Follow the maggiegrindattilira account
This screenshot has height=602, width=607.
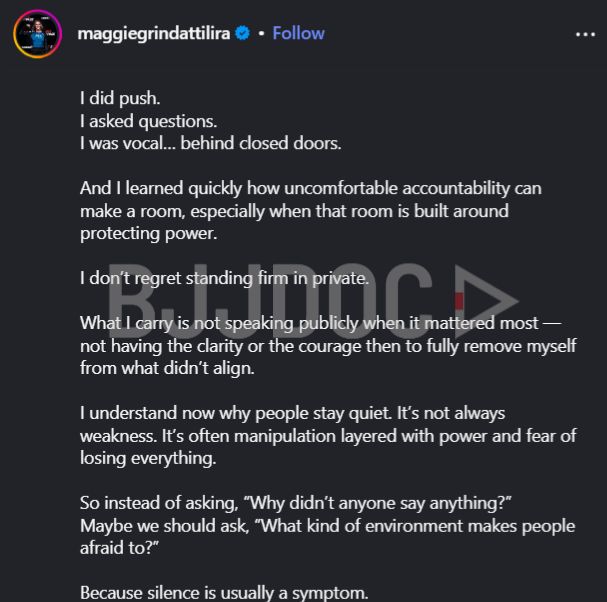(x=298, y=33)
